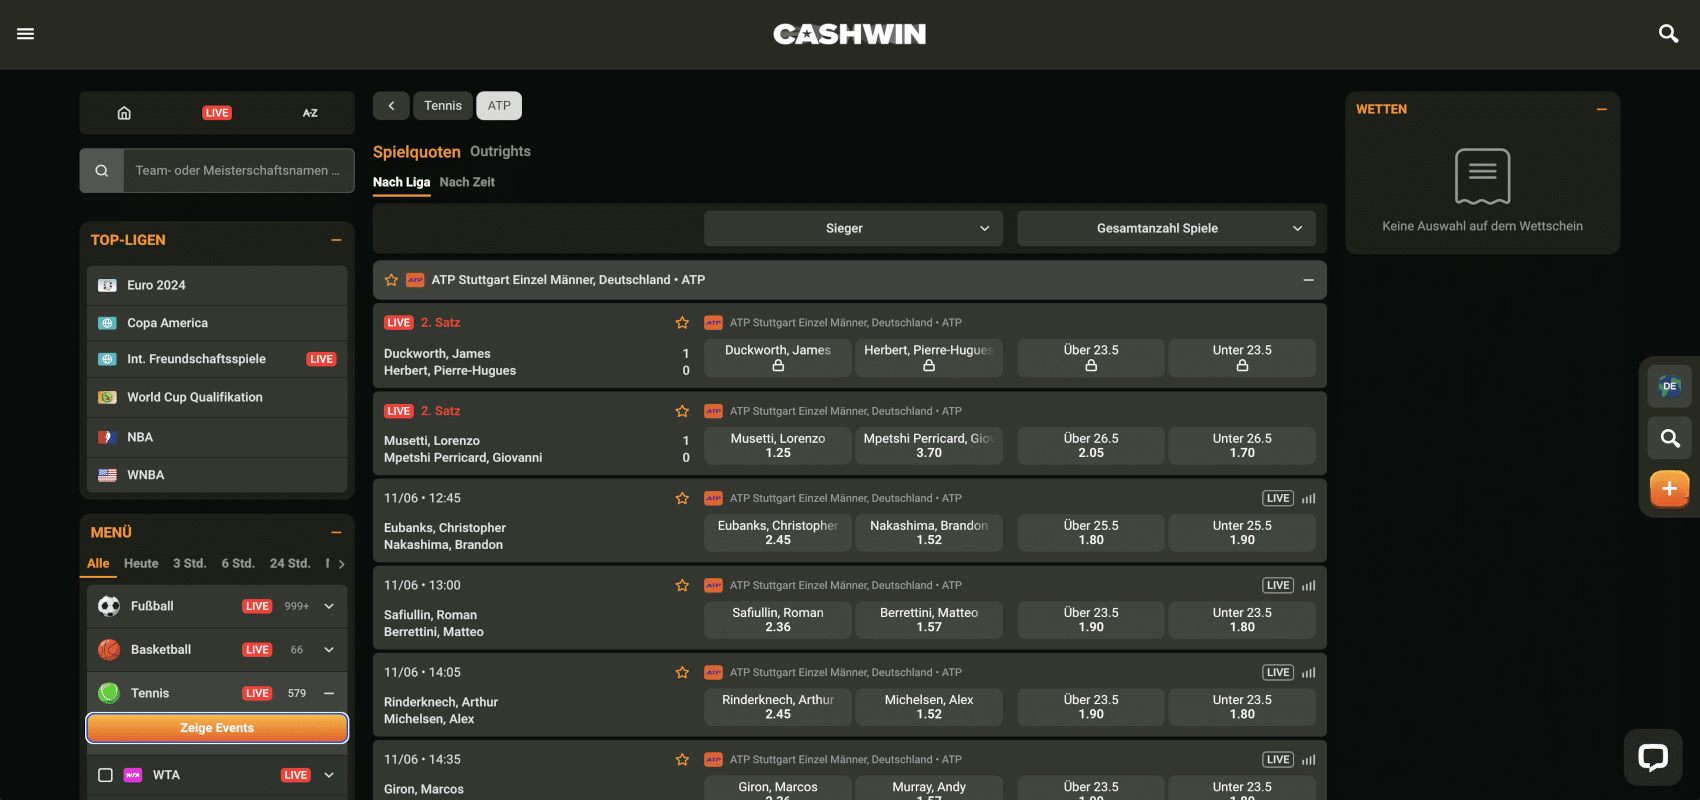Click the WTA league logo icon
Viewport: 1700px width, 800px height.
(133, 775)
